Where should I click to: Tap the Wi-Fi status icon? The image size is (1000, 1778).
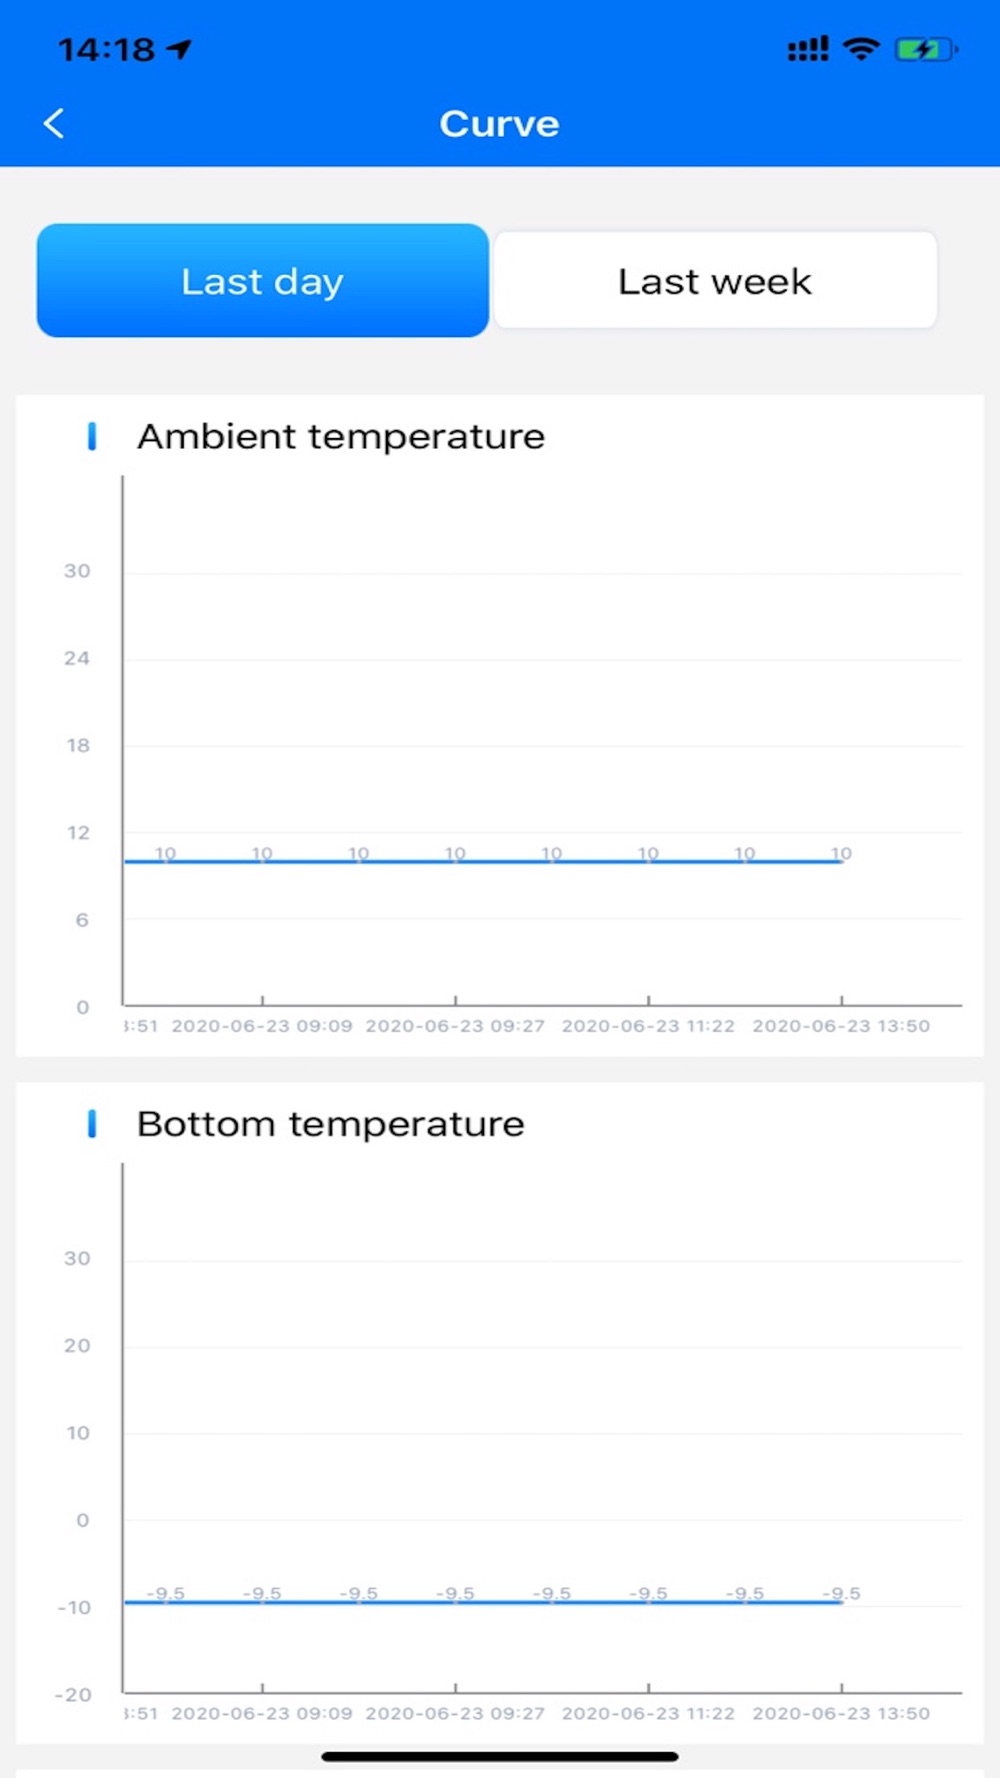pyautogui.click(x=861, y=48)
